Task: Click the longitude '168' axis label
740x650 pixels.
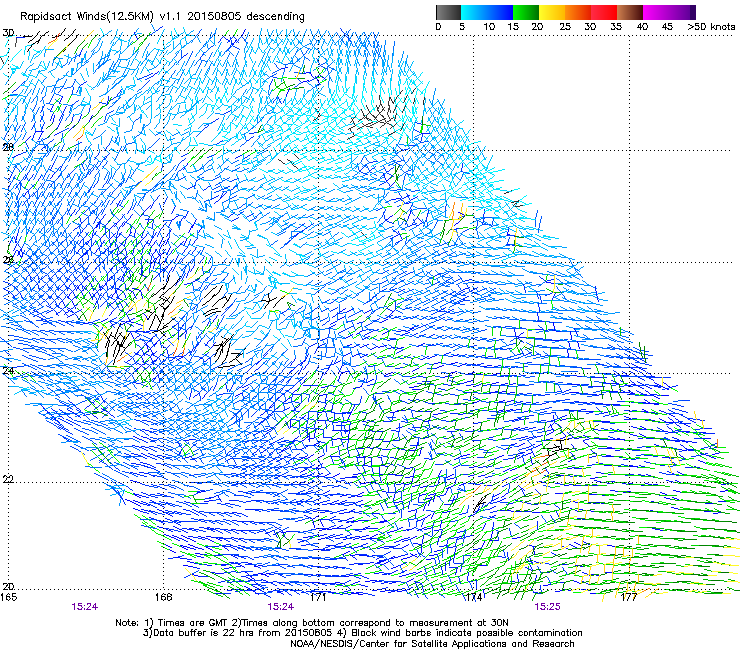Action: [163, 597]
